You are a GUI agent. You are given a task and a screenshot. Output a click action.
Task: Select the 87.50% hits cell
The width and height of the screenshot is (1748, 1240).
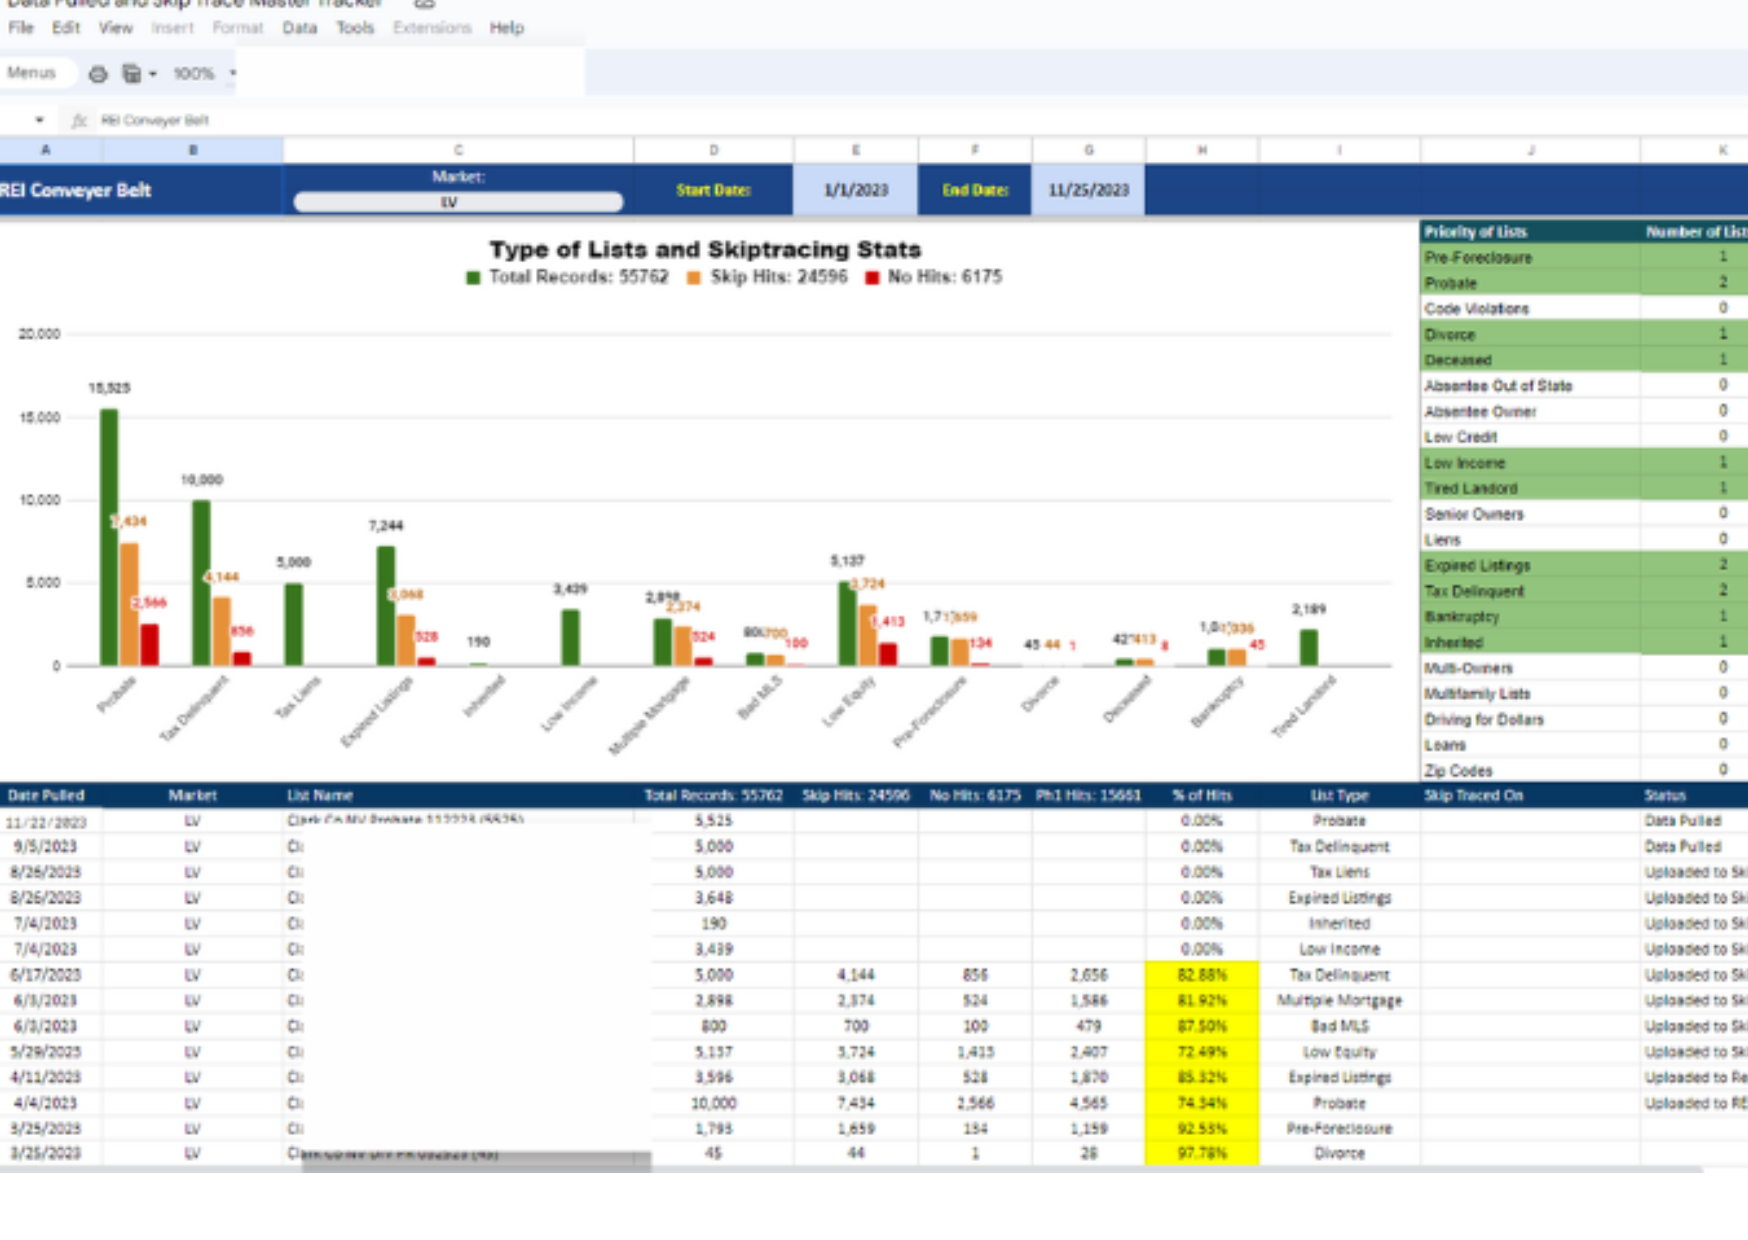1202,1026
